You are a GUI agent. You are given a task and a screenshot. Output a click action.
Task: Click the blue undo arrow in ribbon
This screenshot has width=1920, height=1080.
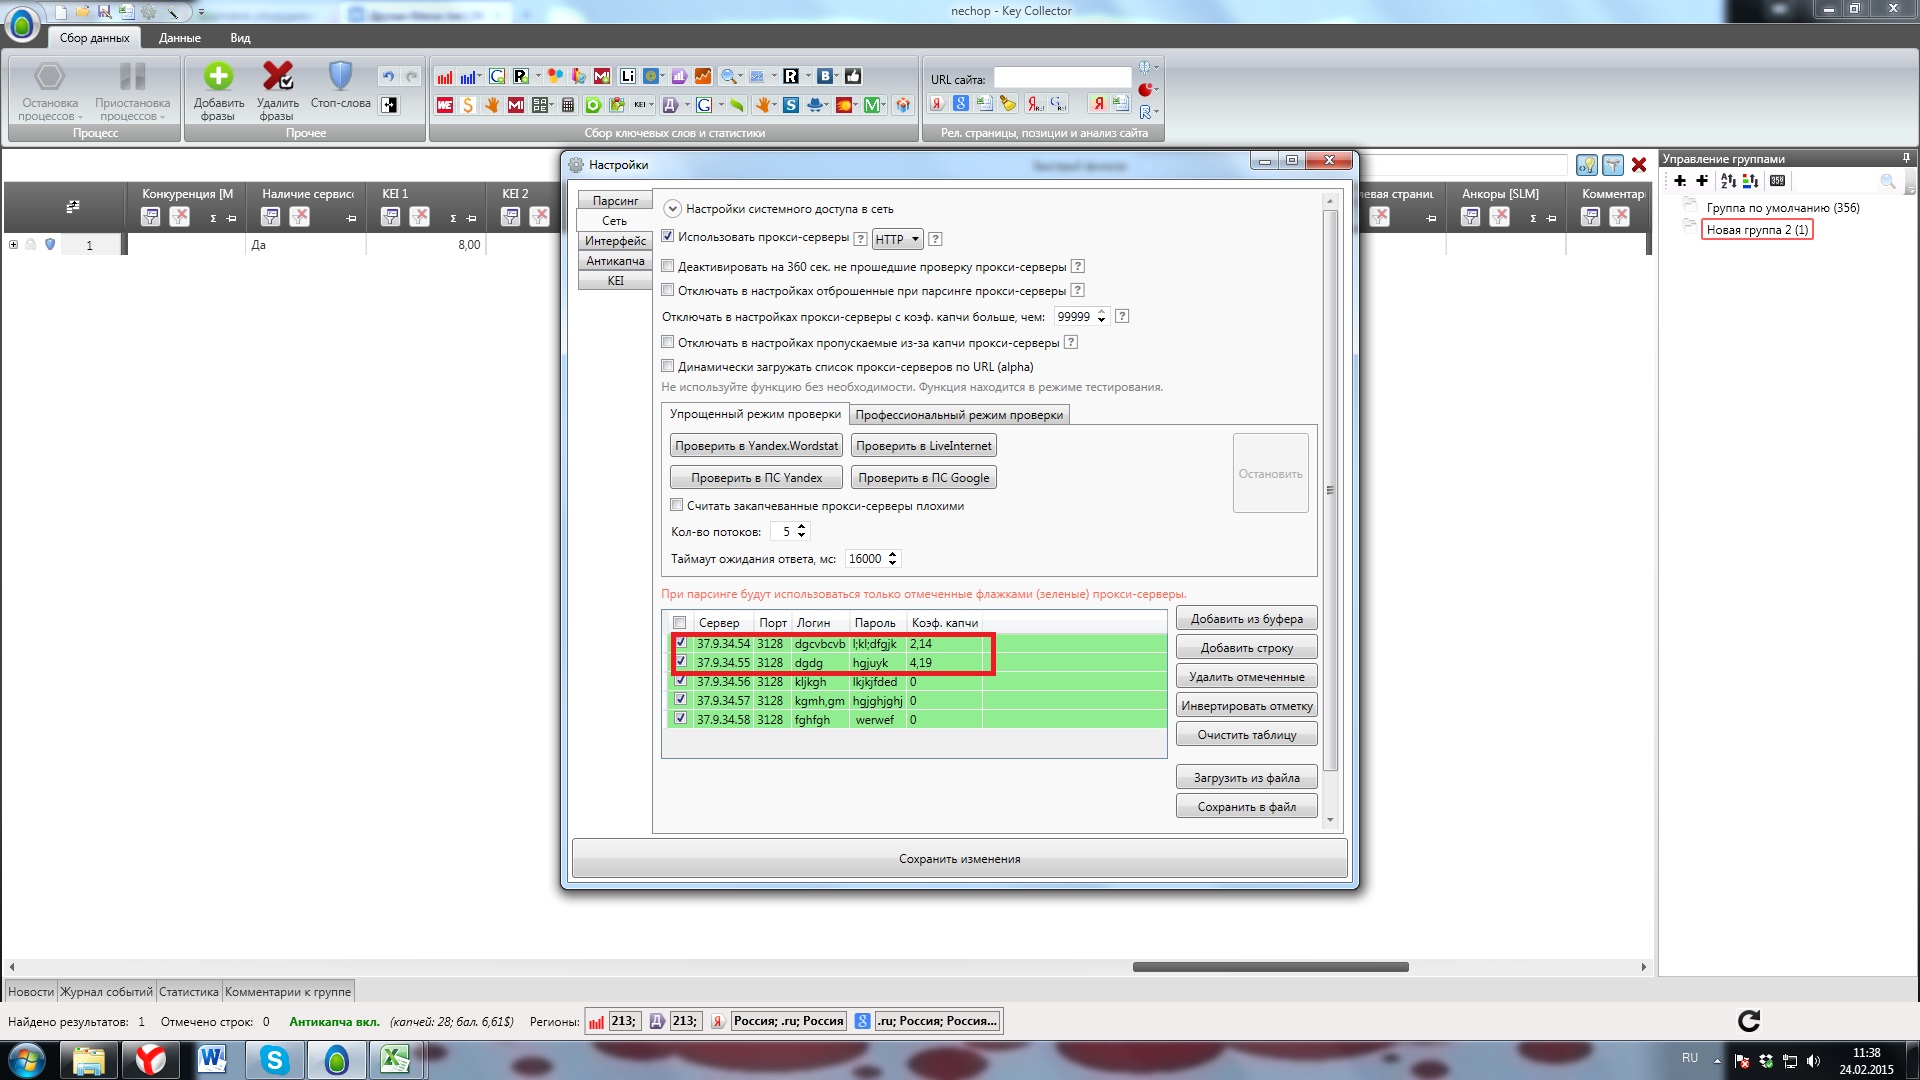point(388,76)
